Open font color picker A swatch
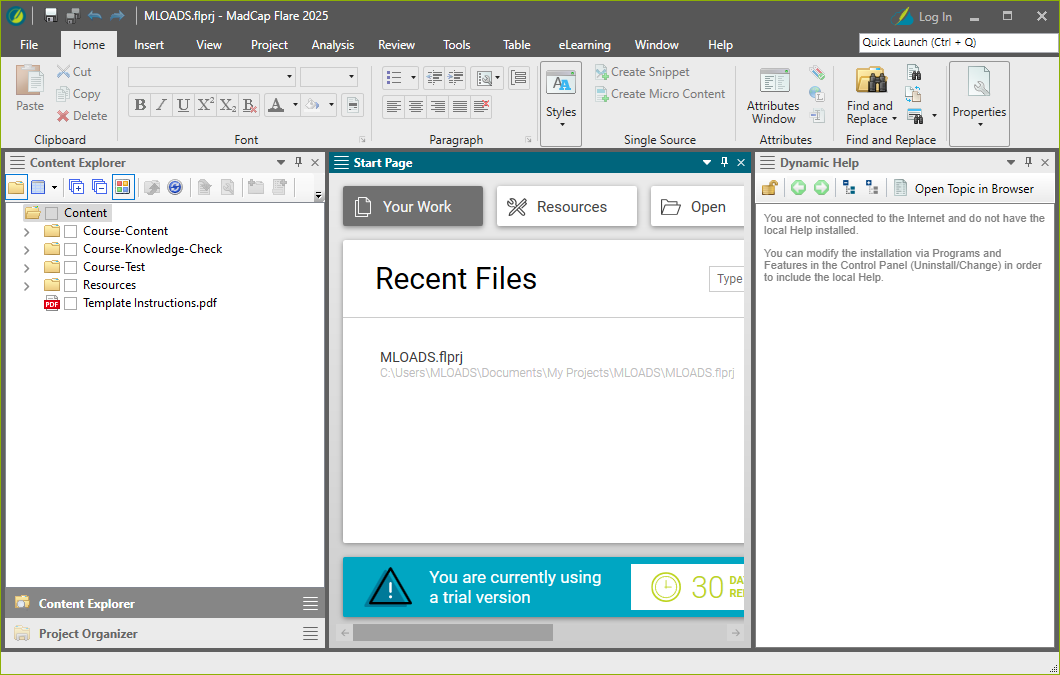Image resolution: width=1060 pixels, height=675 pixels. [276, 105]
